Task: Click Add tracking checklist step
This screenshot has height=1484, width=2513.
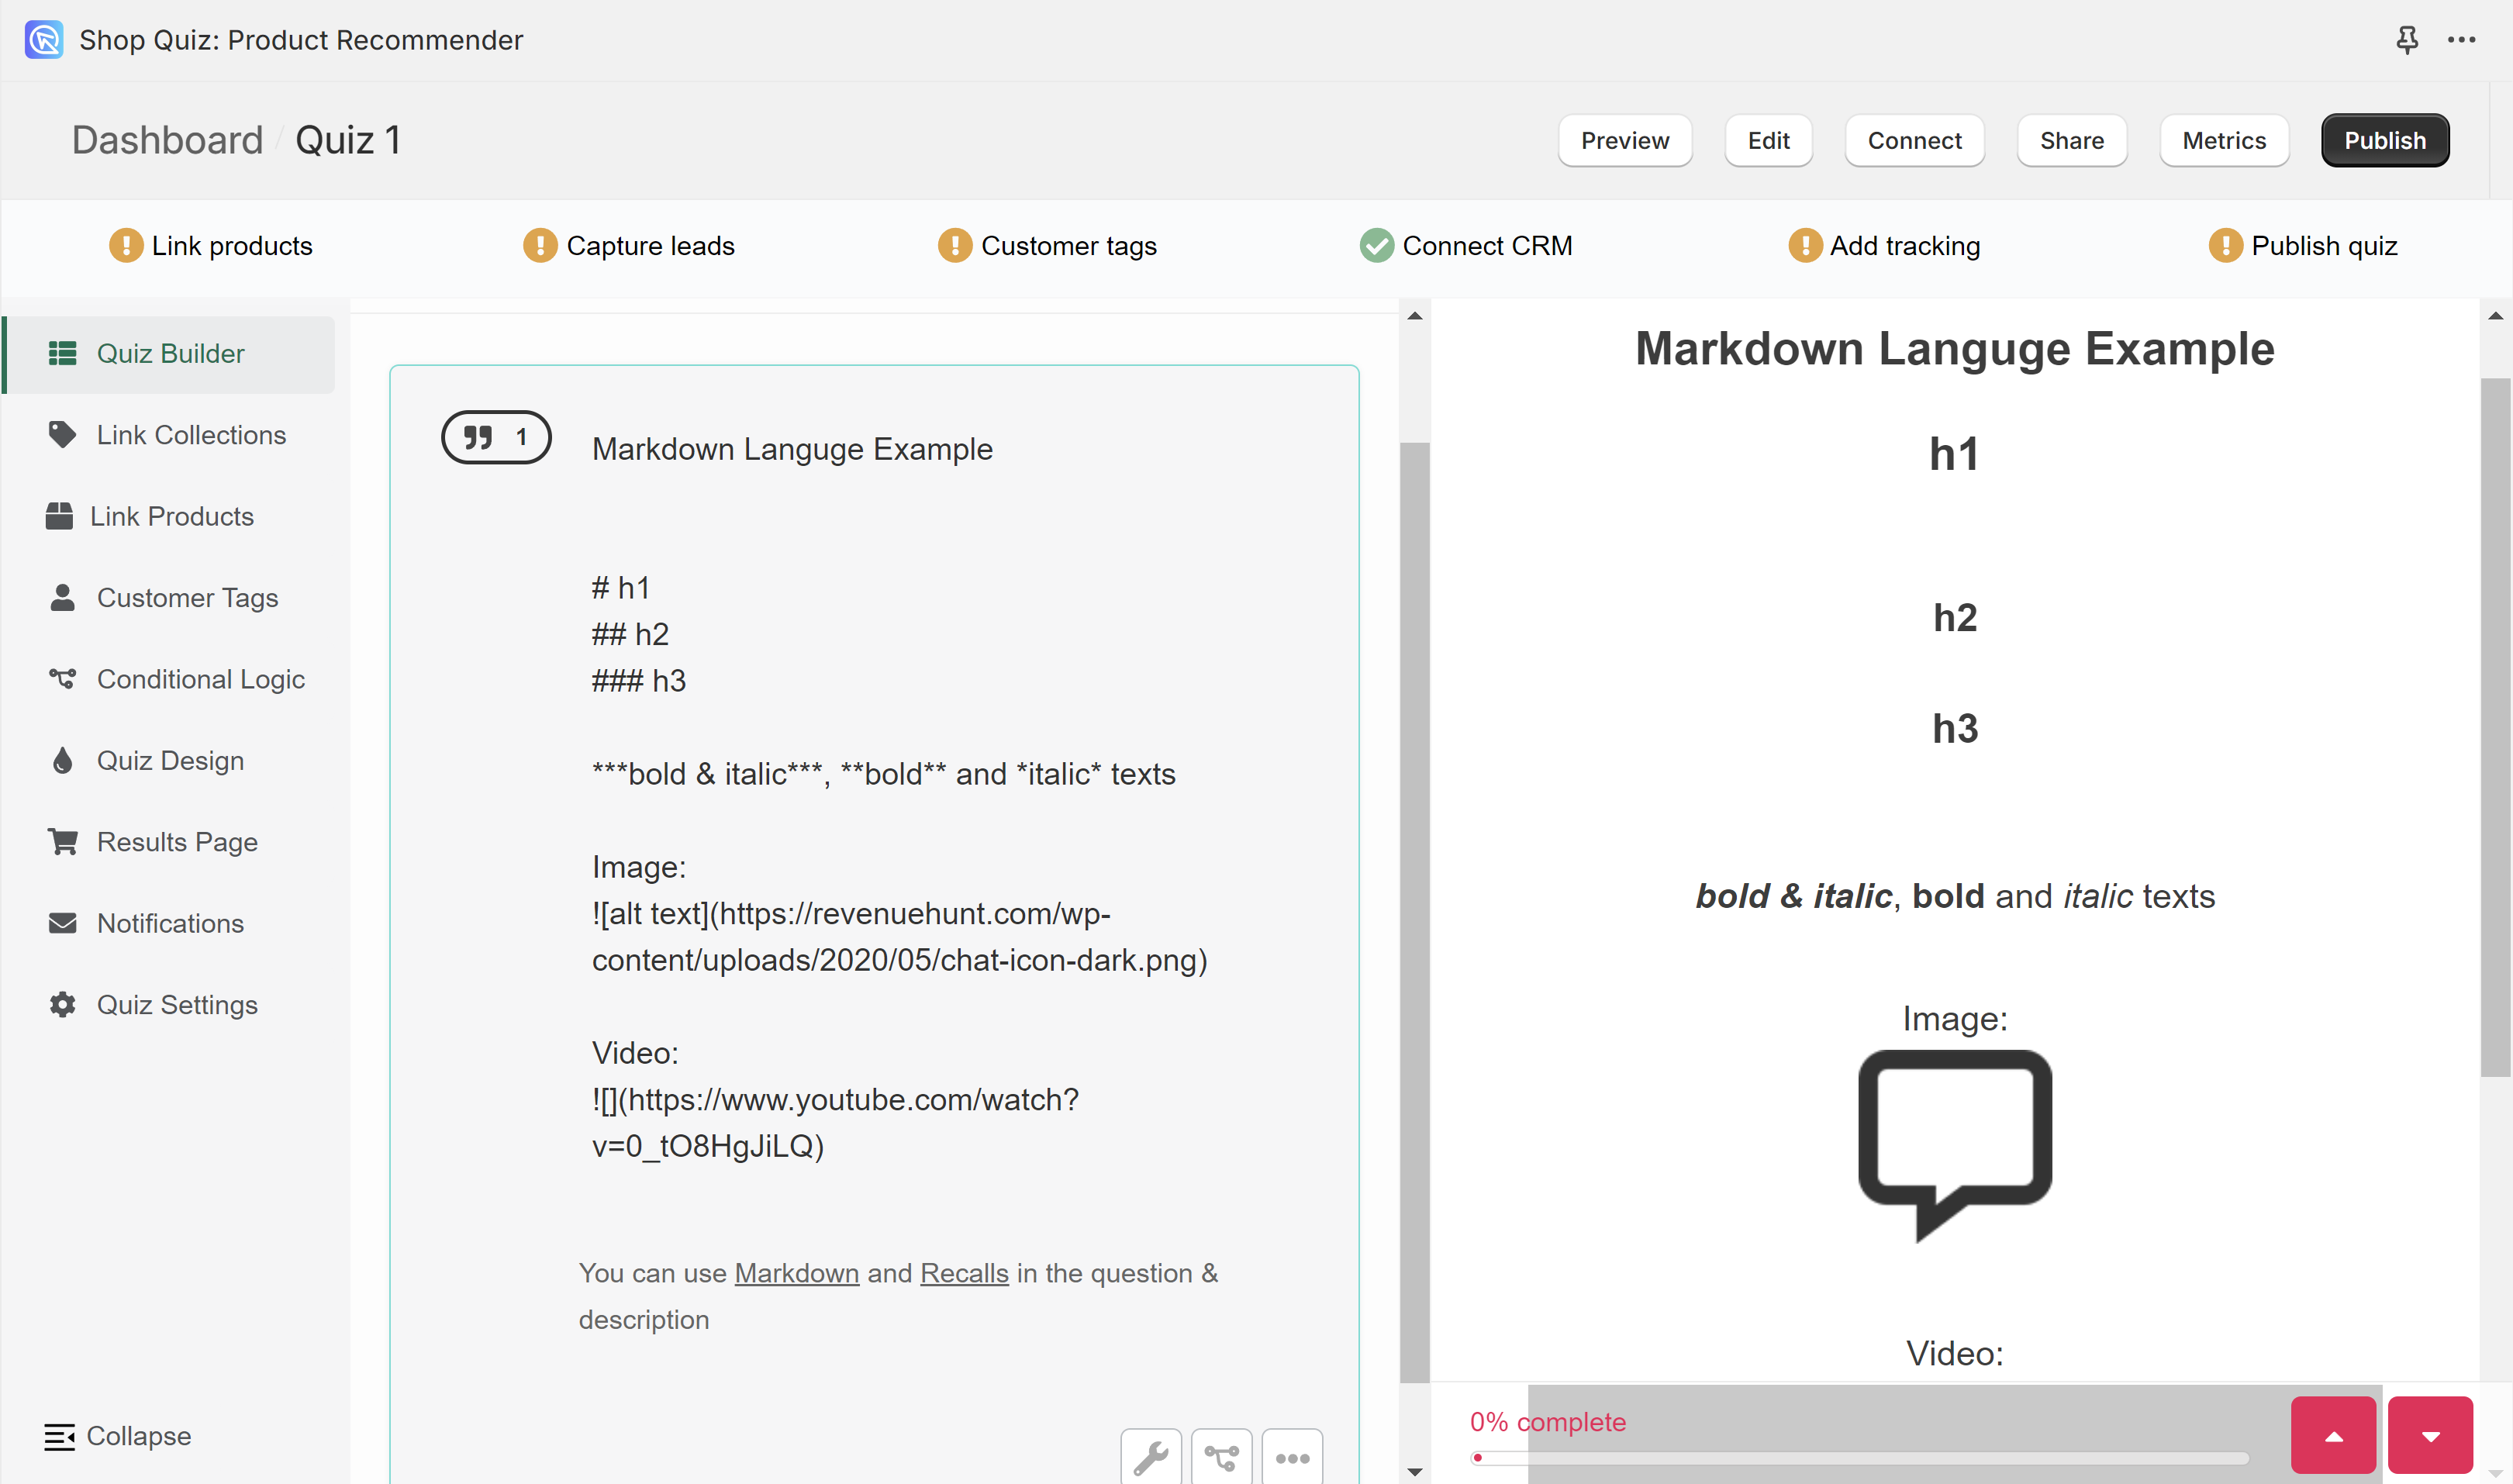Action: [x=1884, y=245]
